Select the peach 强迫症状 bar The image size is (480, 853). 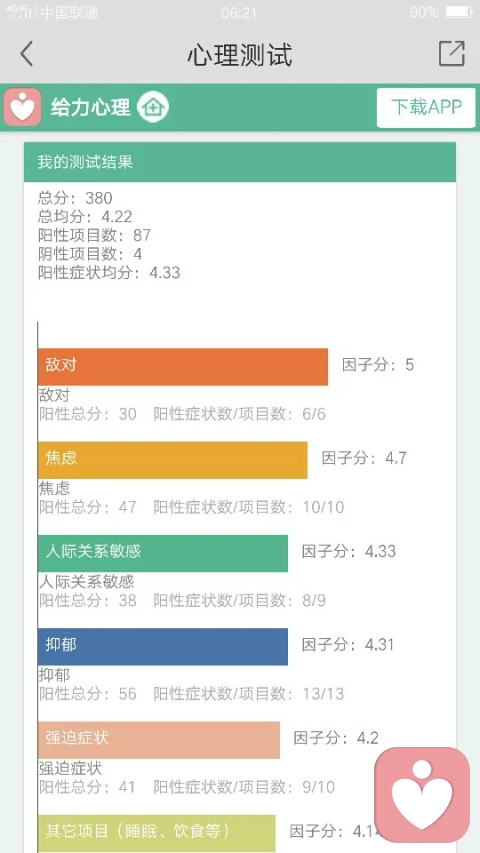click(159, 740)
